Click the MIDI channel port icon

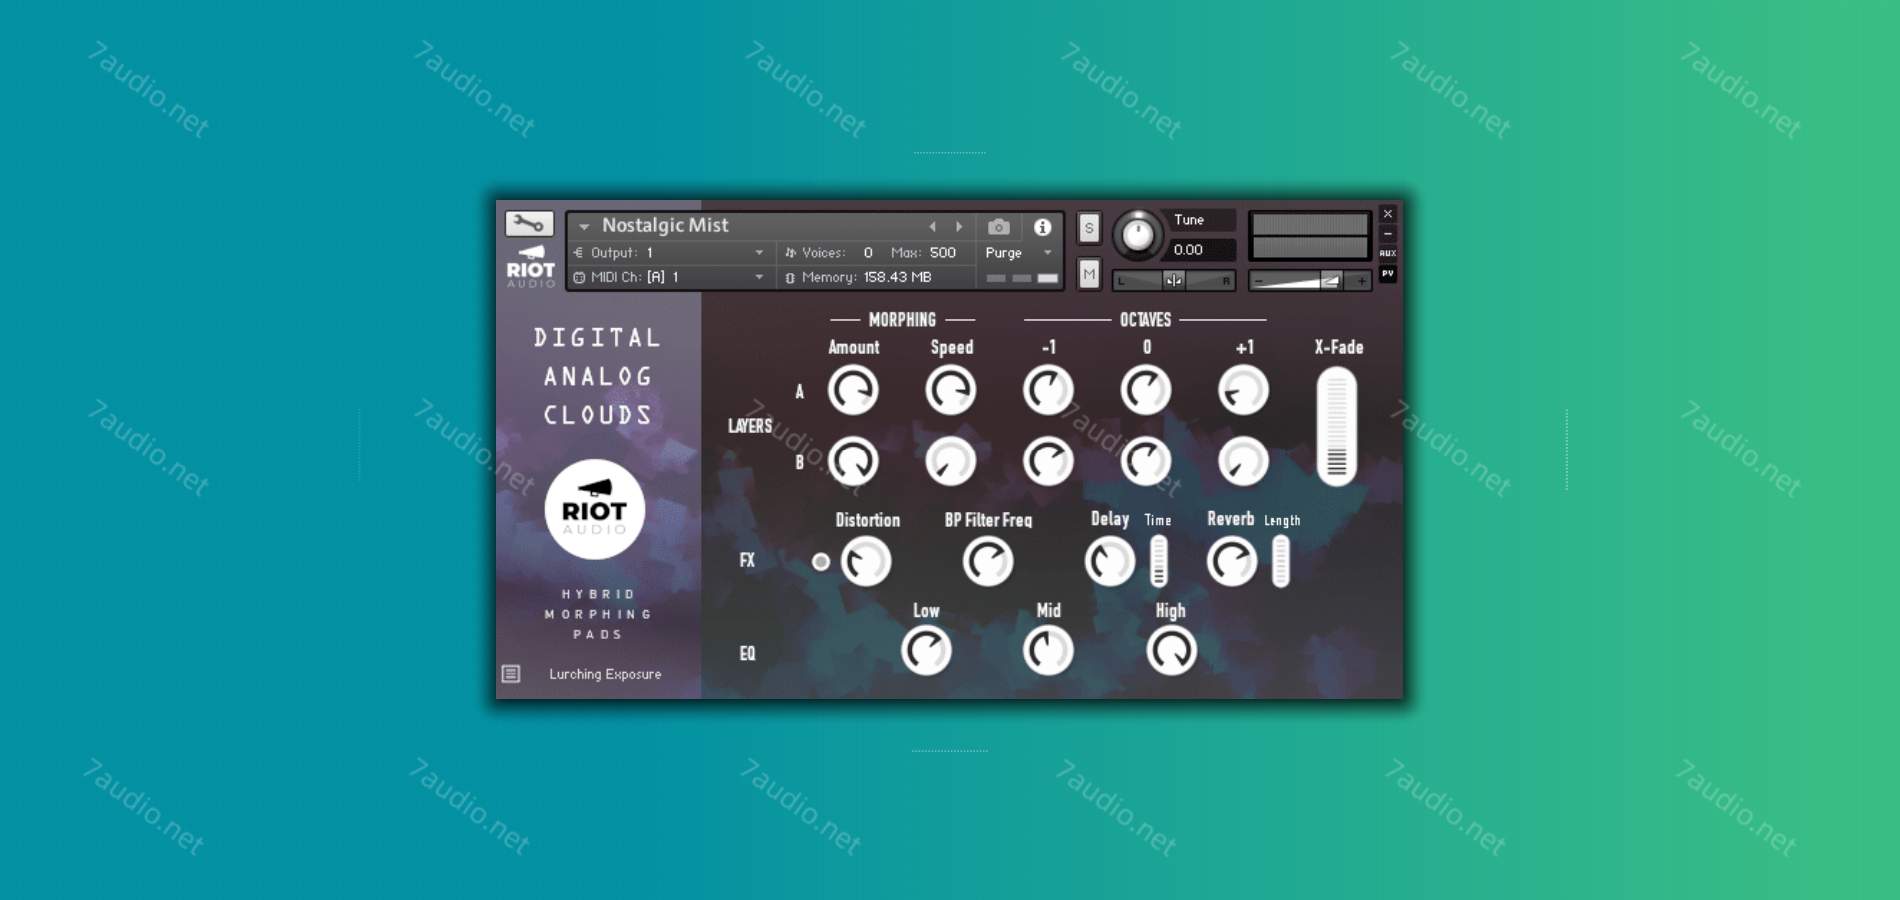coord(579,277)
